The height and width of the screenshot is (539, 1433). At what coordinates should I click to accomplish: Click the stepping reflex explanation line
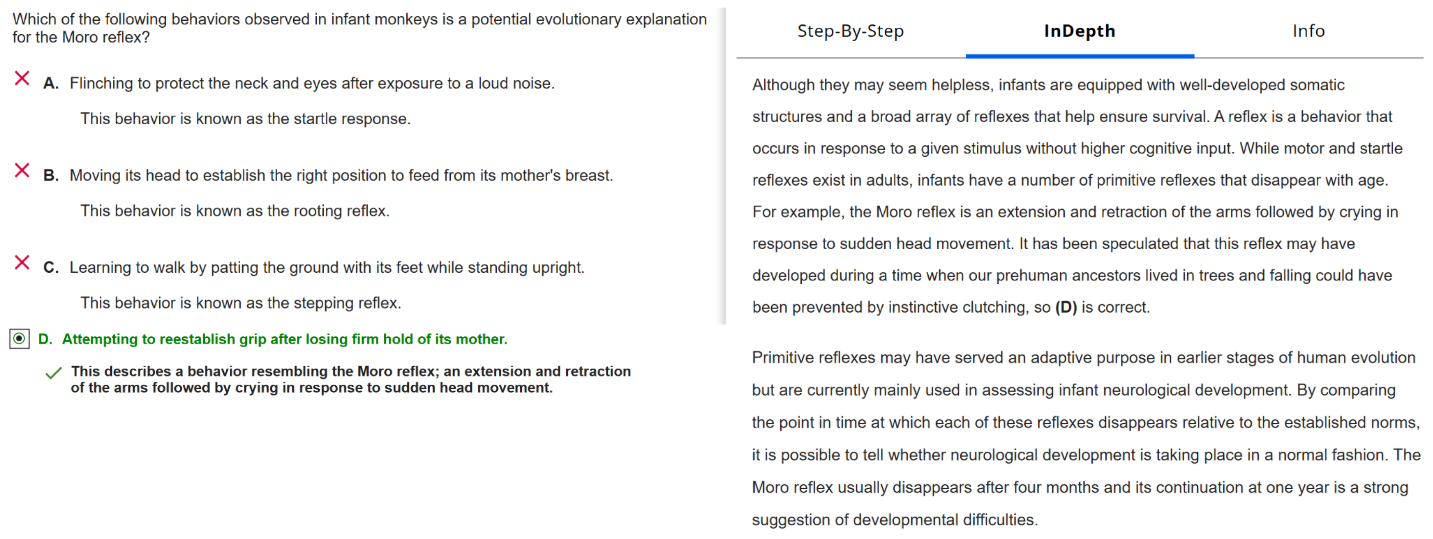[x=240, y=303]
